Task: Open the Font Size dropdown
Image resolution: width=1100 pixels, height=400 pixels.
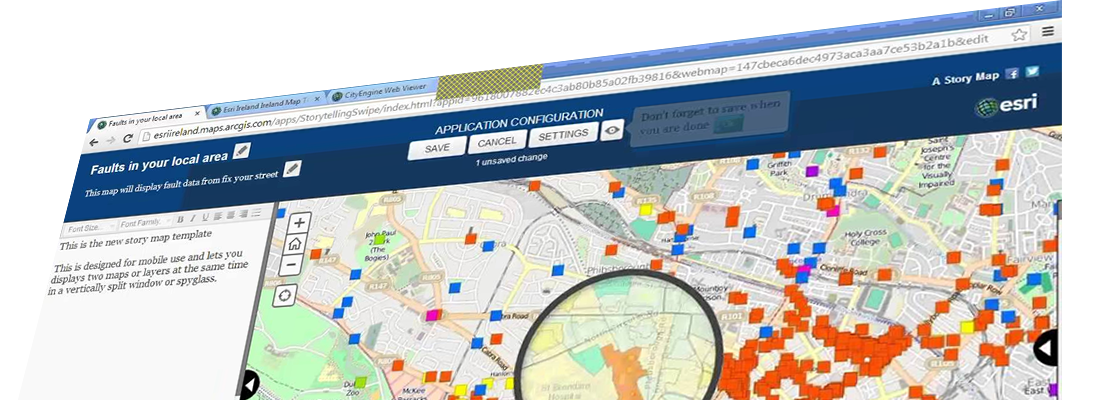Action: [x=85, y=228]
